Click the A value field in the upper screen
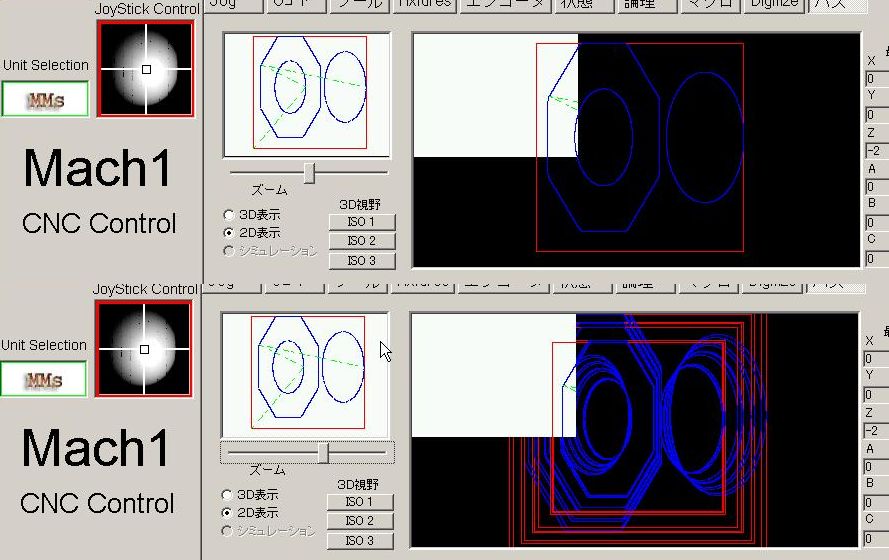889x560 pixels. (877, 186)
